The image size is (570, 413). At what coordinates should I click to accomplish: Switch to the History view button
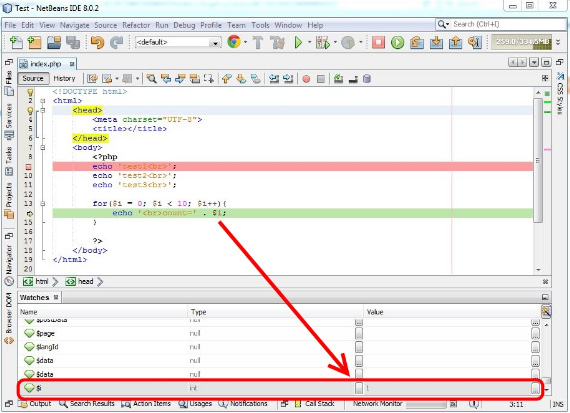[64, 79]
